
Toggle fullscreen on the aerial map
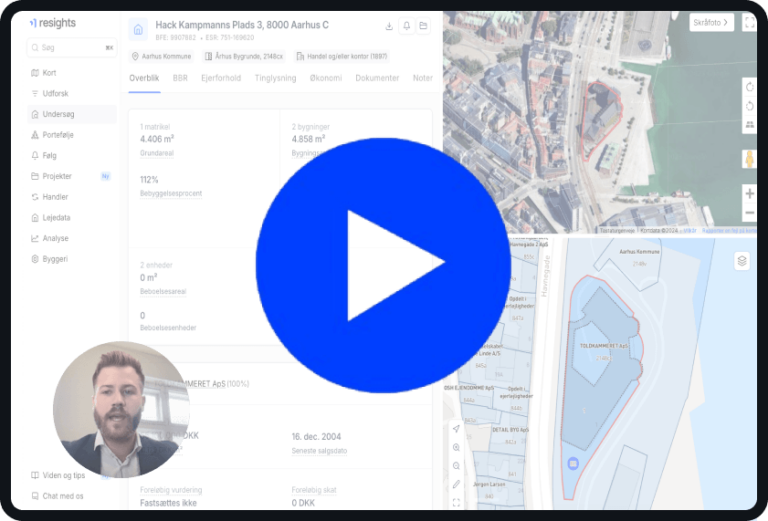[x=749, y=22]
